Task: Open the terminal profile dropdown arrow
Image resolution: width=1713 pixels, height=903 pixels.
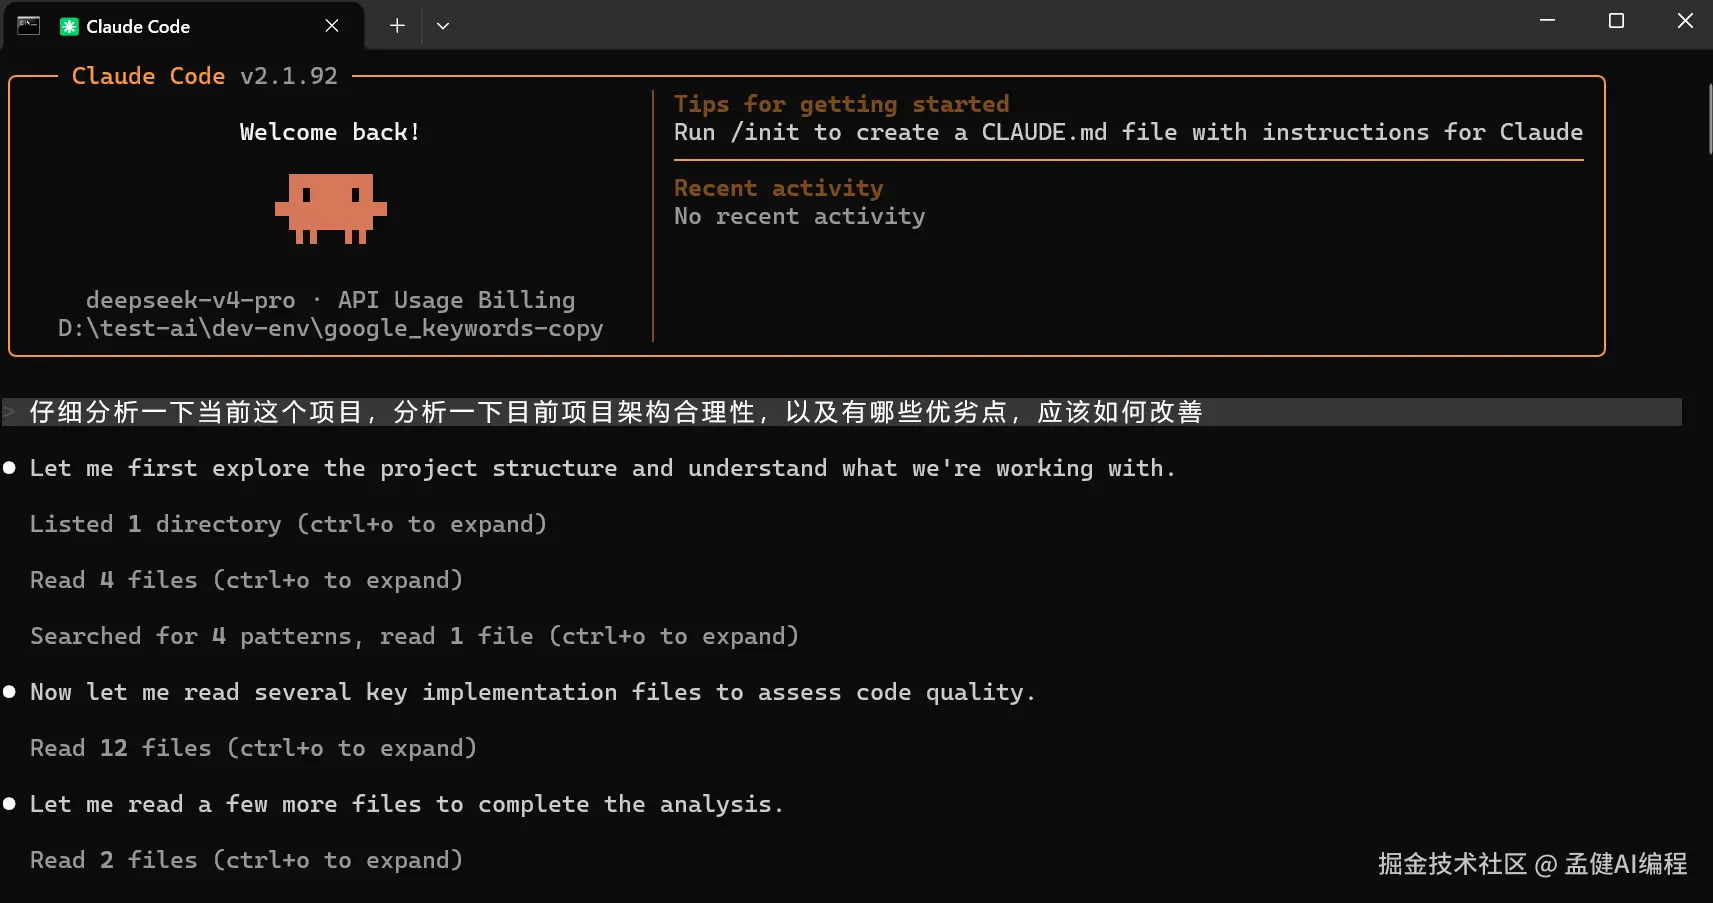Action: [443, 26]
